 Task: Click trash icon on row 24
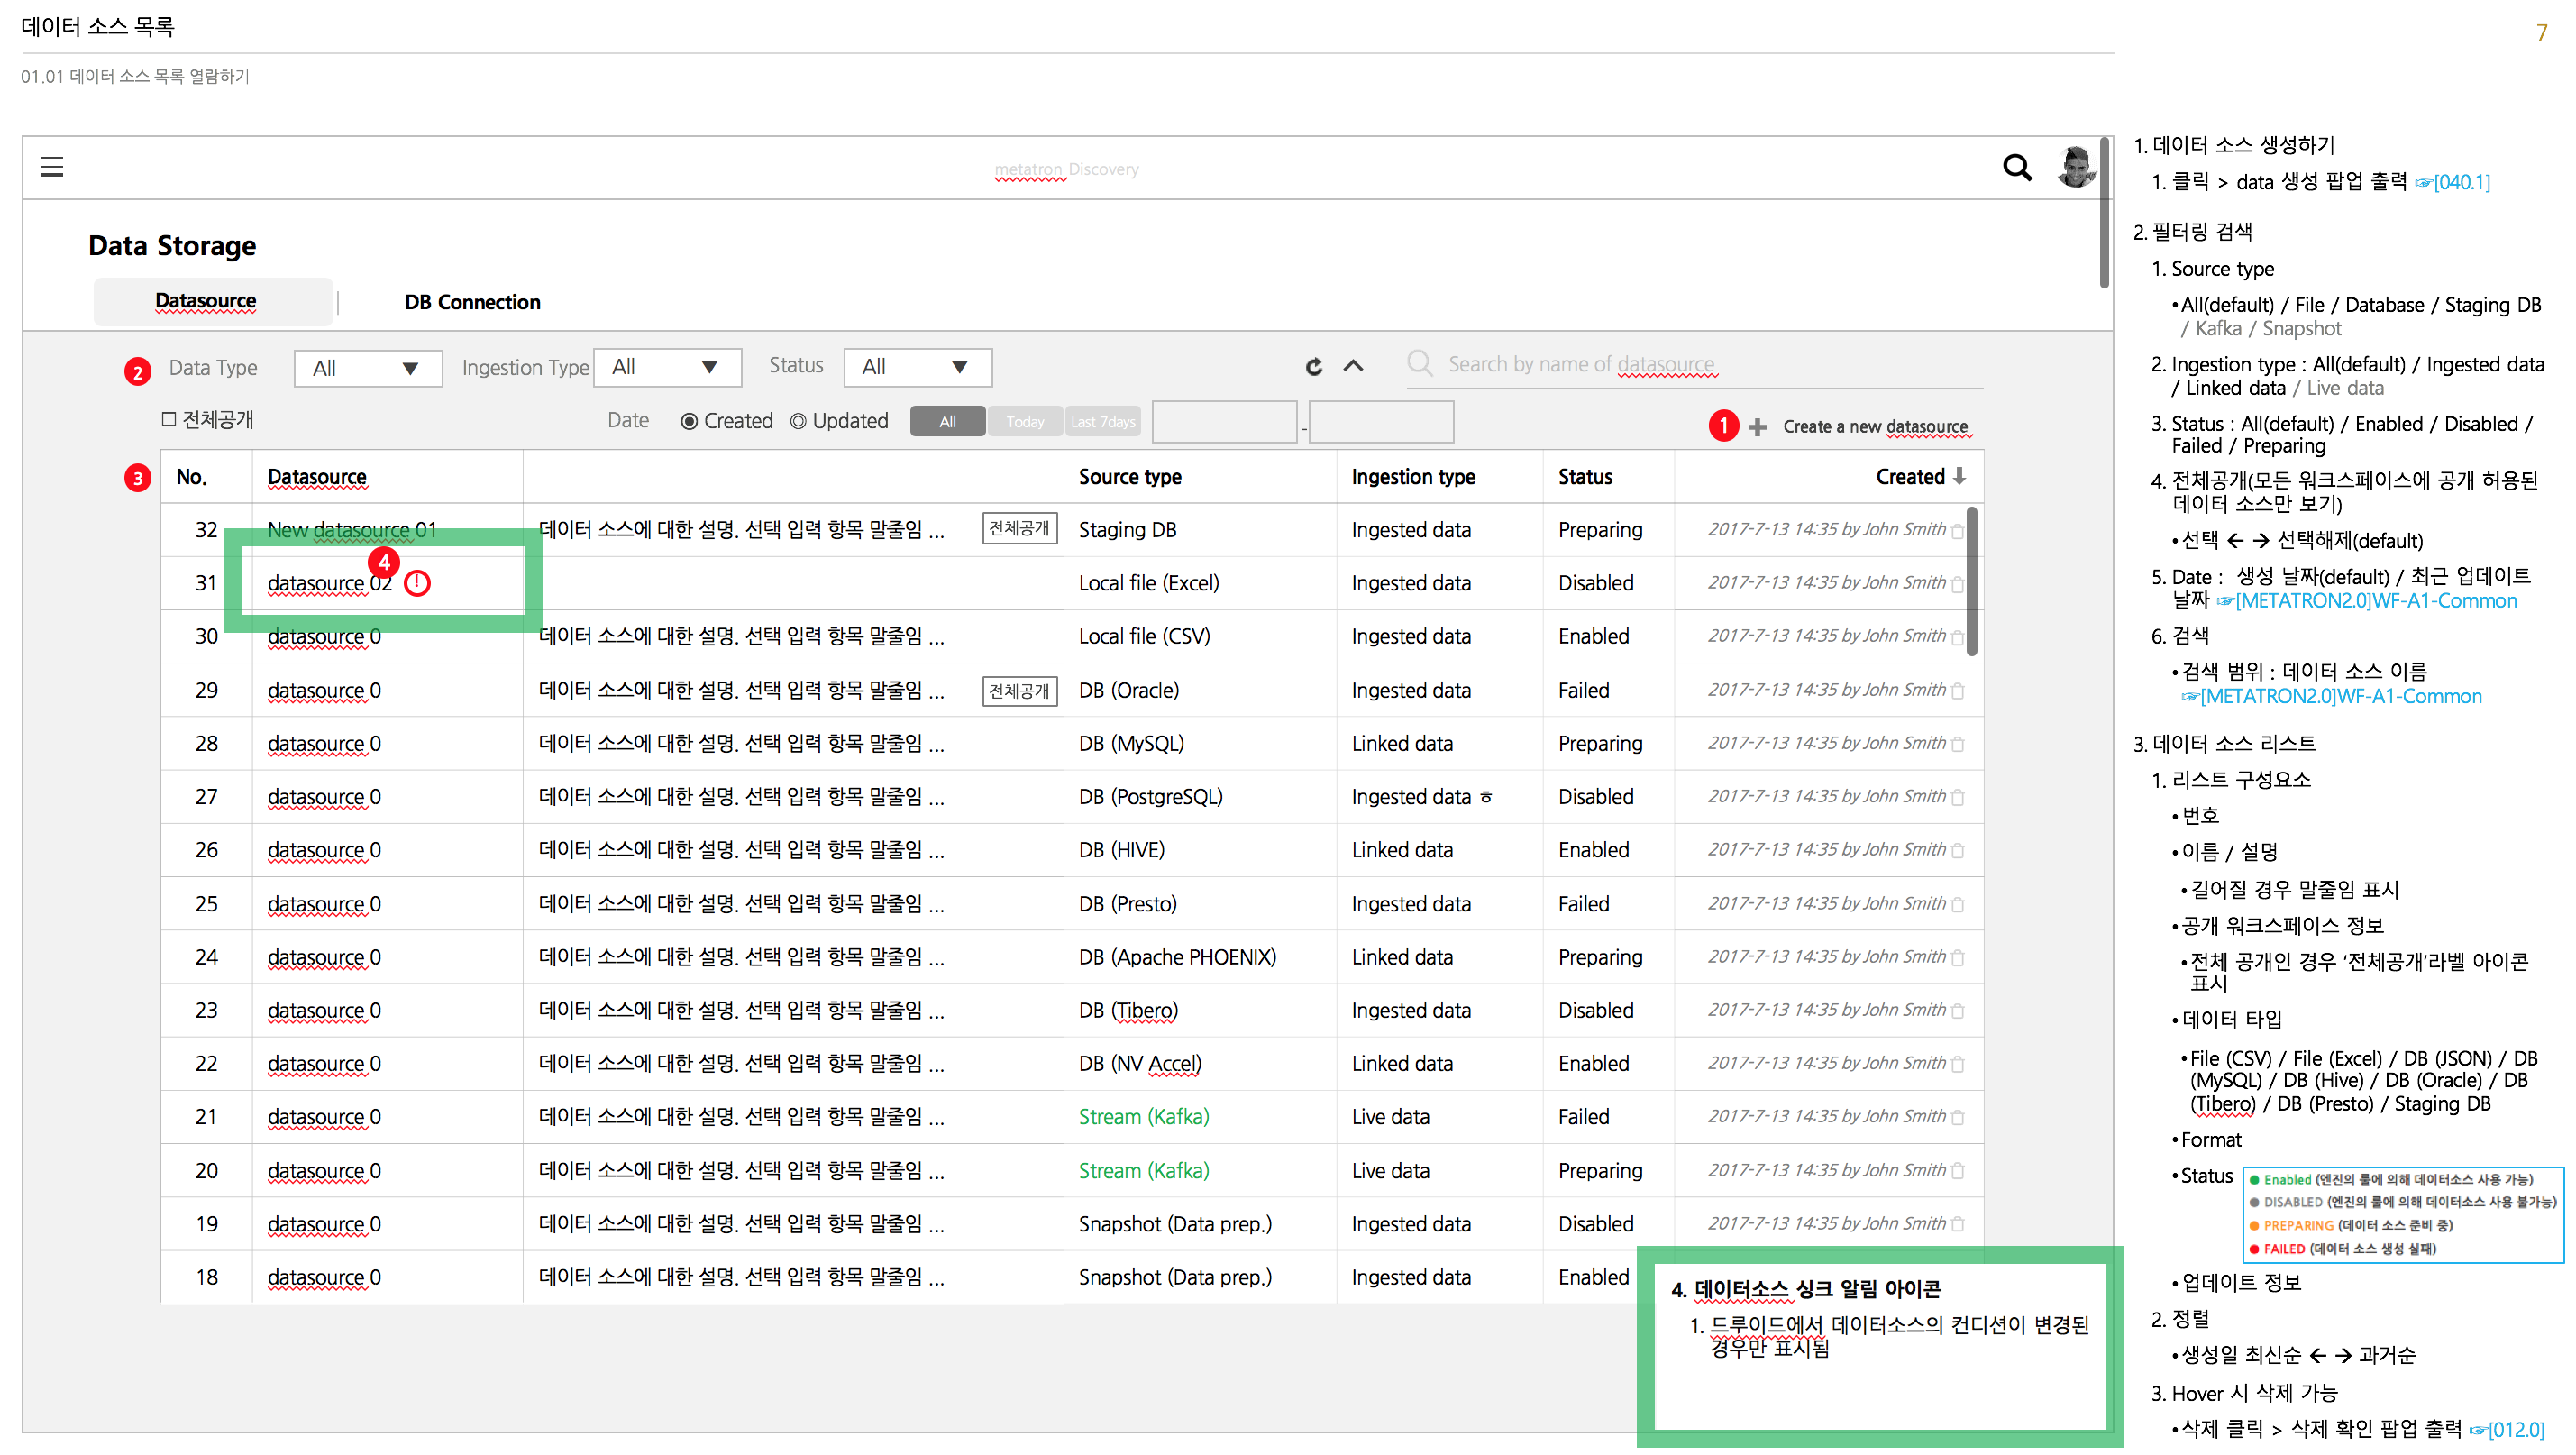click(1958, 957)
